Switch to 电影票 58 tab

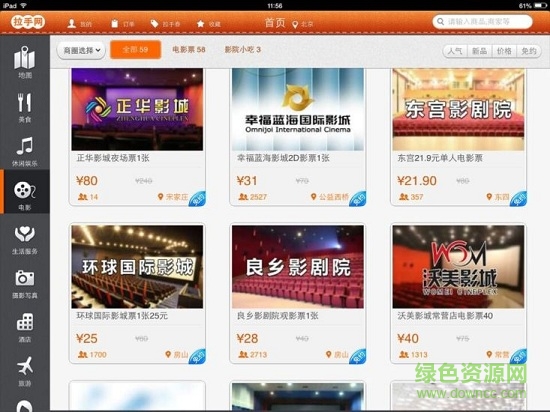pos(189,49)
